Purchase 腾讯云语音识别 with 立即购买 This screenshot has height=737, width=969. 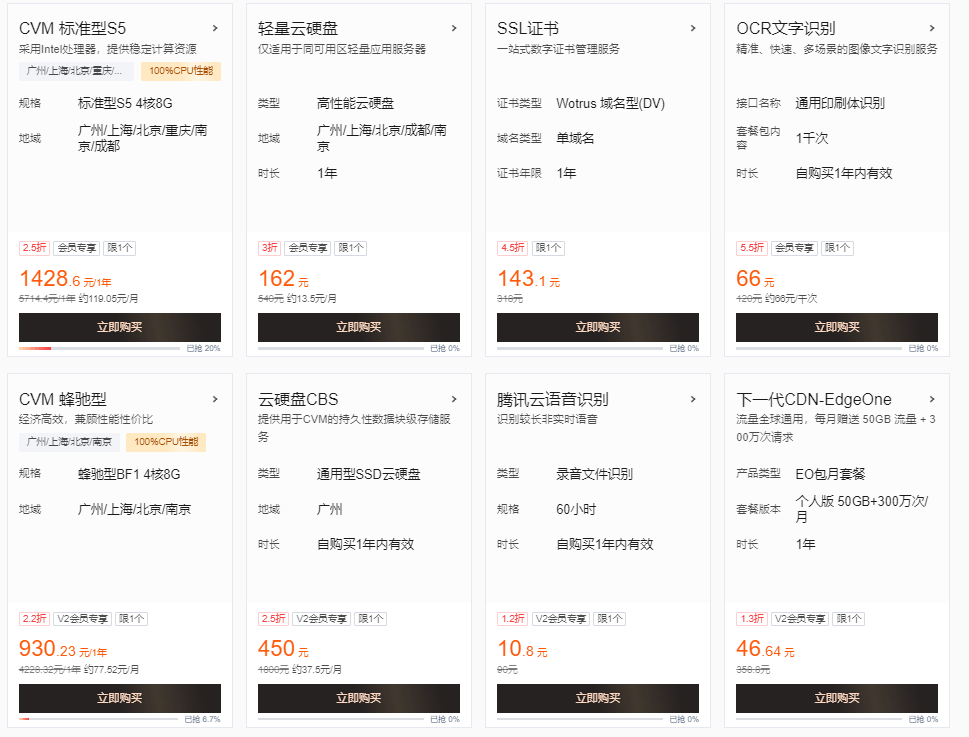tap(598, 698)
